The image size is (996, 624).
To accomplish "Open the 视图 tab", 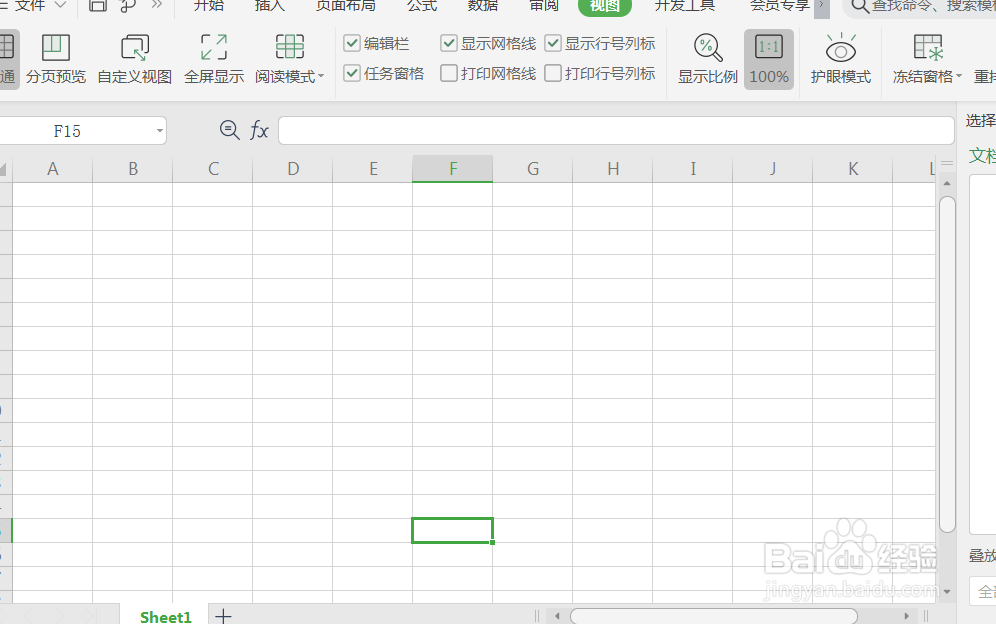I will pyautogui.click(x=605, y=6).
